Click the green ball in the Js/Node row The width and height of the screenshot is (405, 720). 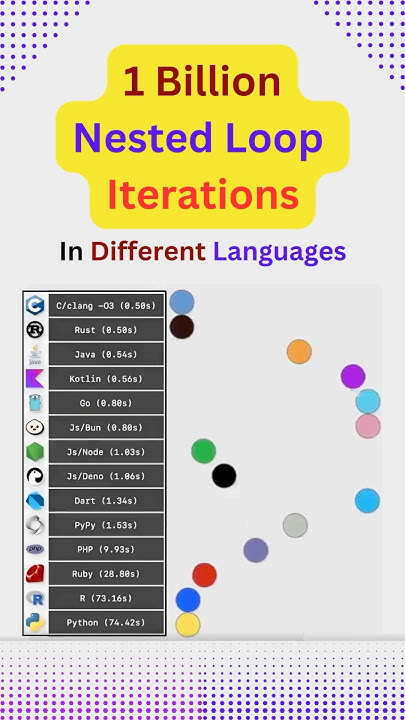pyautogui.click(x=203, y=451)
